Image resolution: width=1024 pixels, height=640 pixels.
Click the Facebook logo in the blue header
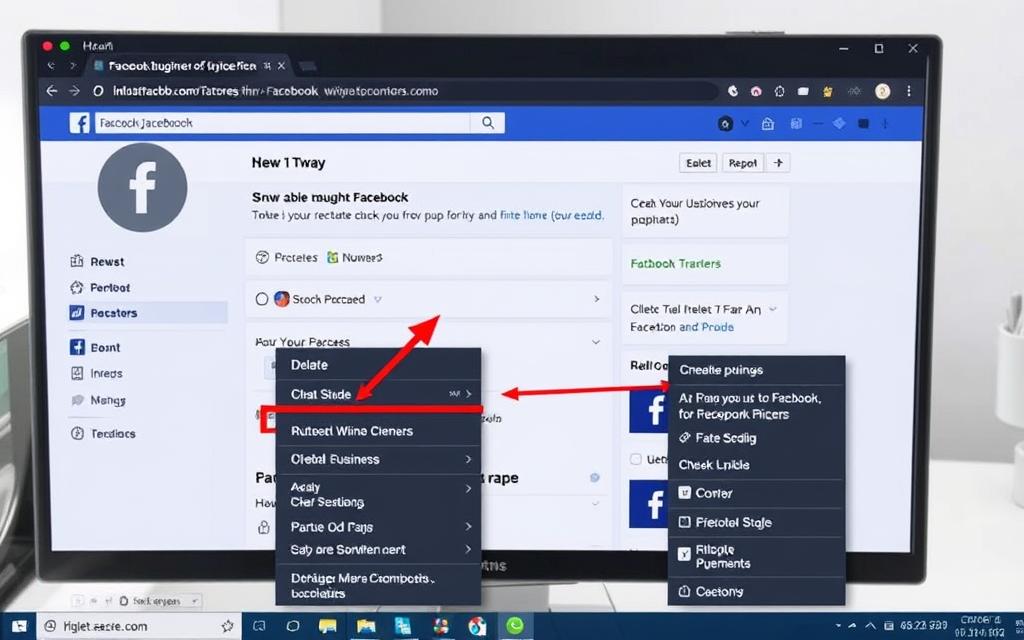click(x=79, y=123)
